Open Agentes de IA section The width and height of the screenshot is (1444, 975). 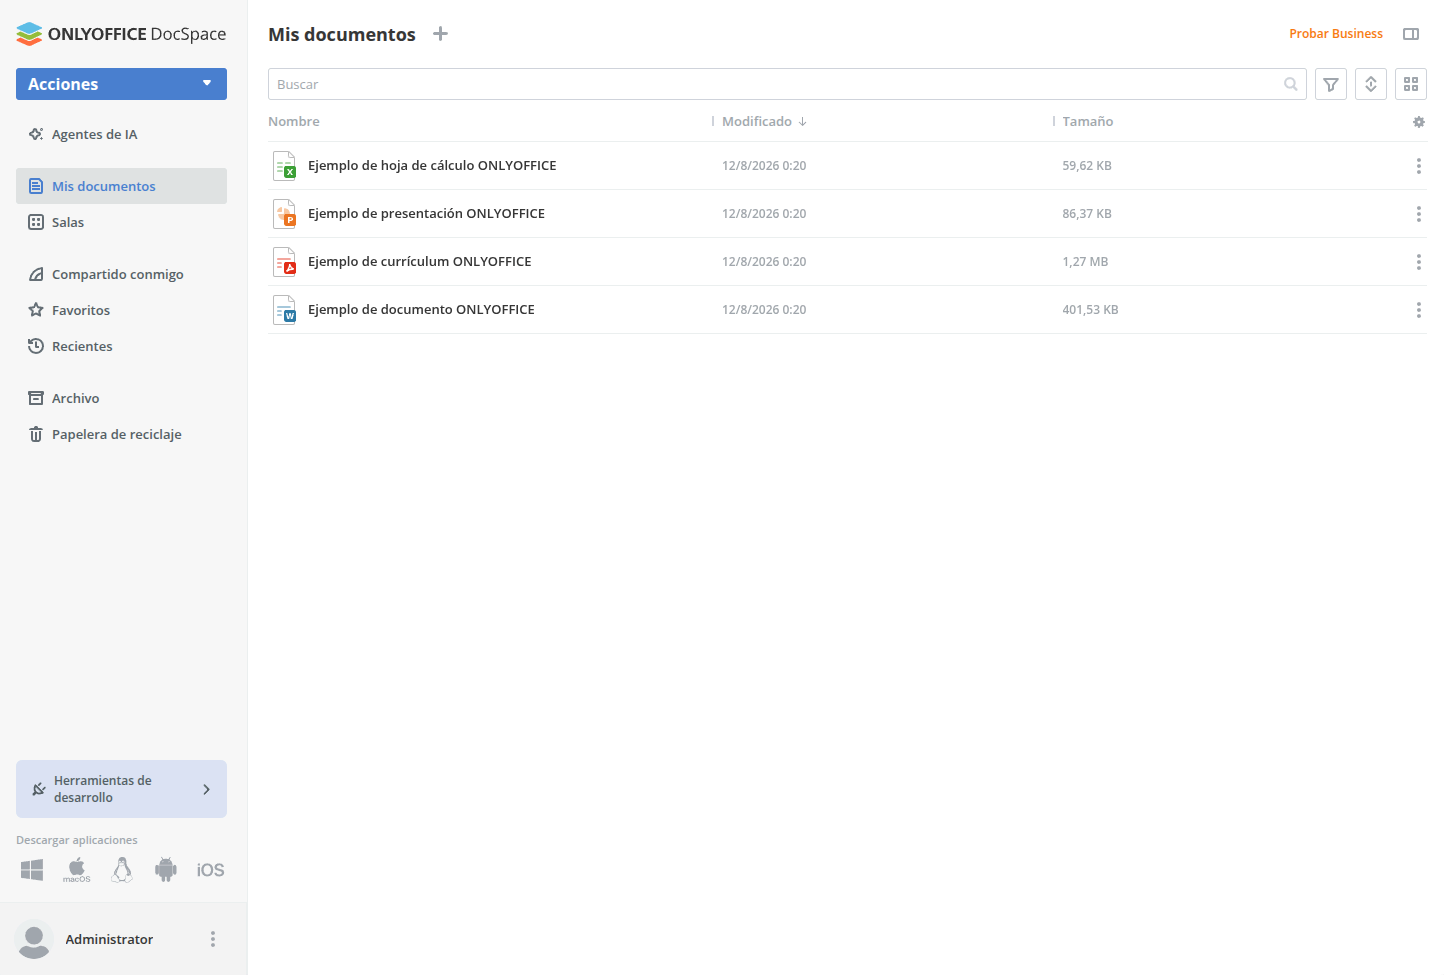coord(121,134)
